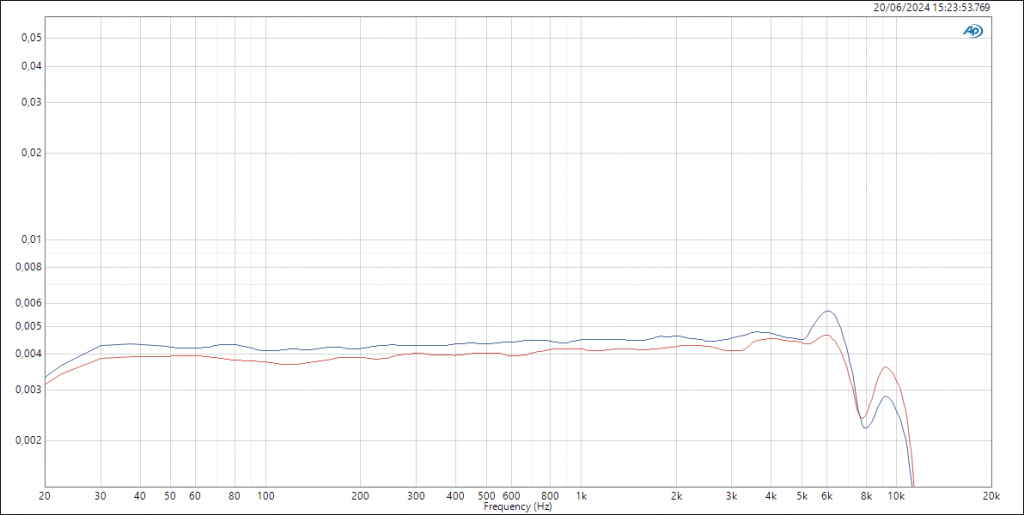Screen dimensions: 1024x515
Task: Select the 100 tick label on frequency axis
Action: point(265,496)
